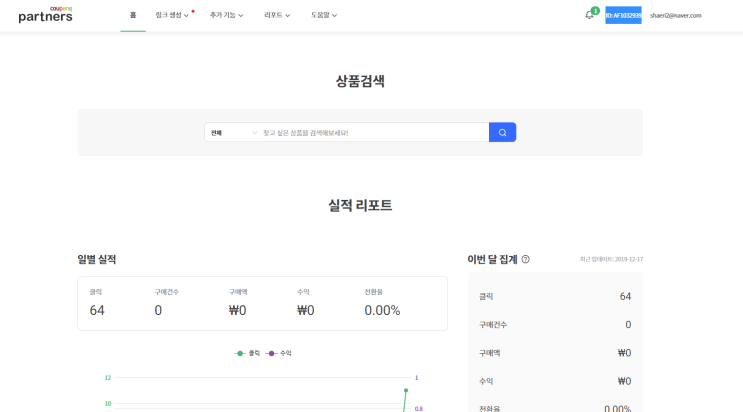Image resolution: width=743 pixels, height=412 pixels.
Task: Open the 전체 category dropdown
Action: [x=234, y=133]
